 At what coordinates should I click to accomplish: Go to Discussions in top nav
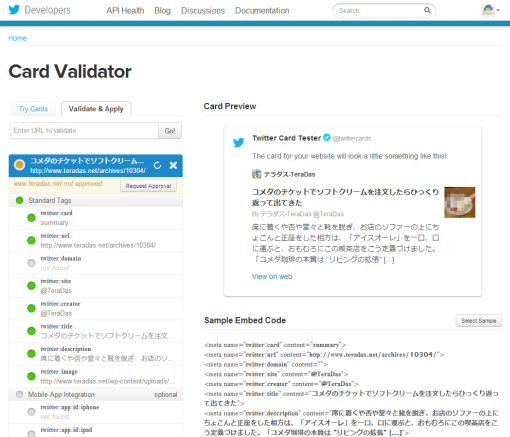tap(203, 11)
